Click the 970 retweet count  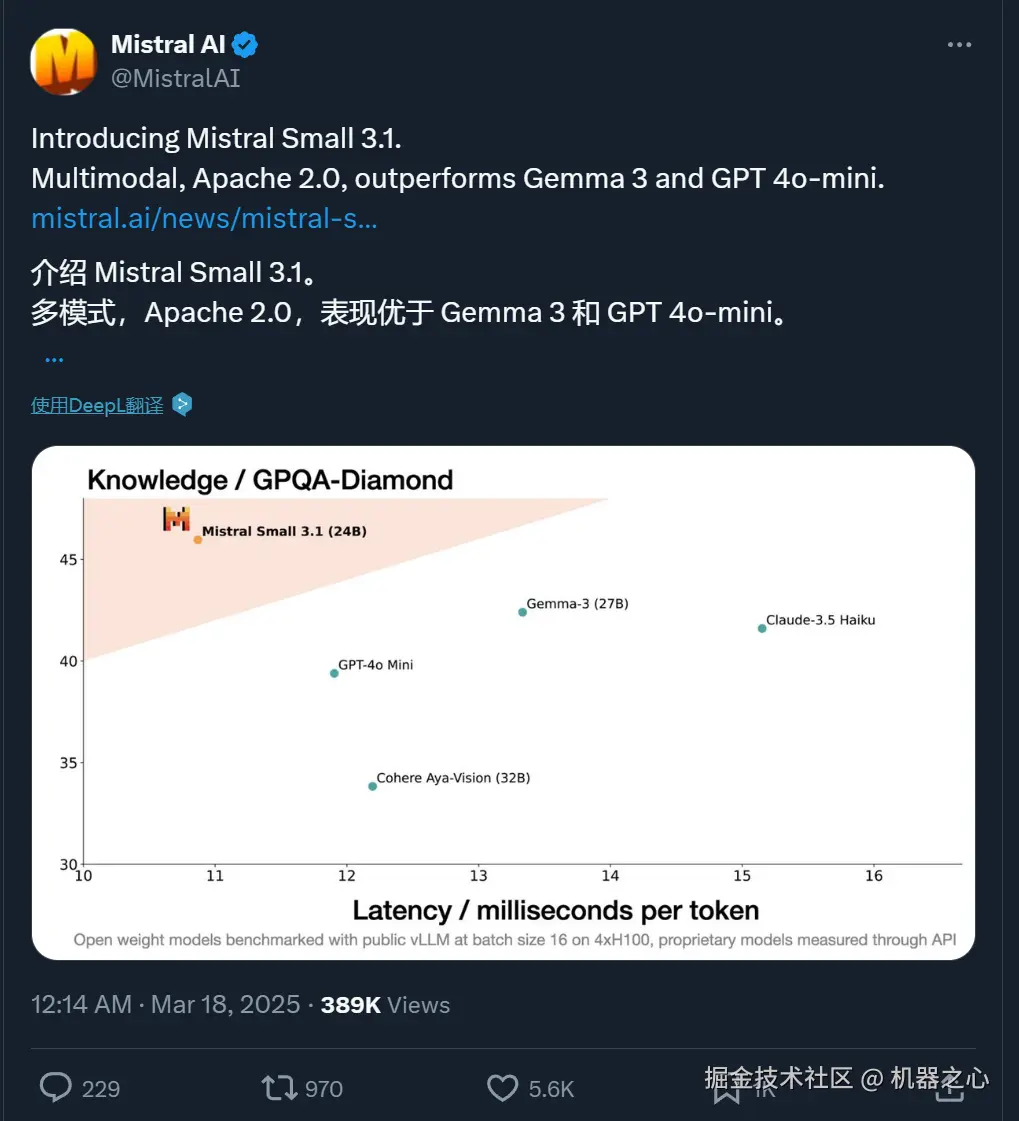[324, 1088]
